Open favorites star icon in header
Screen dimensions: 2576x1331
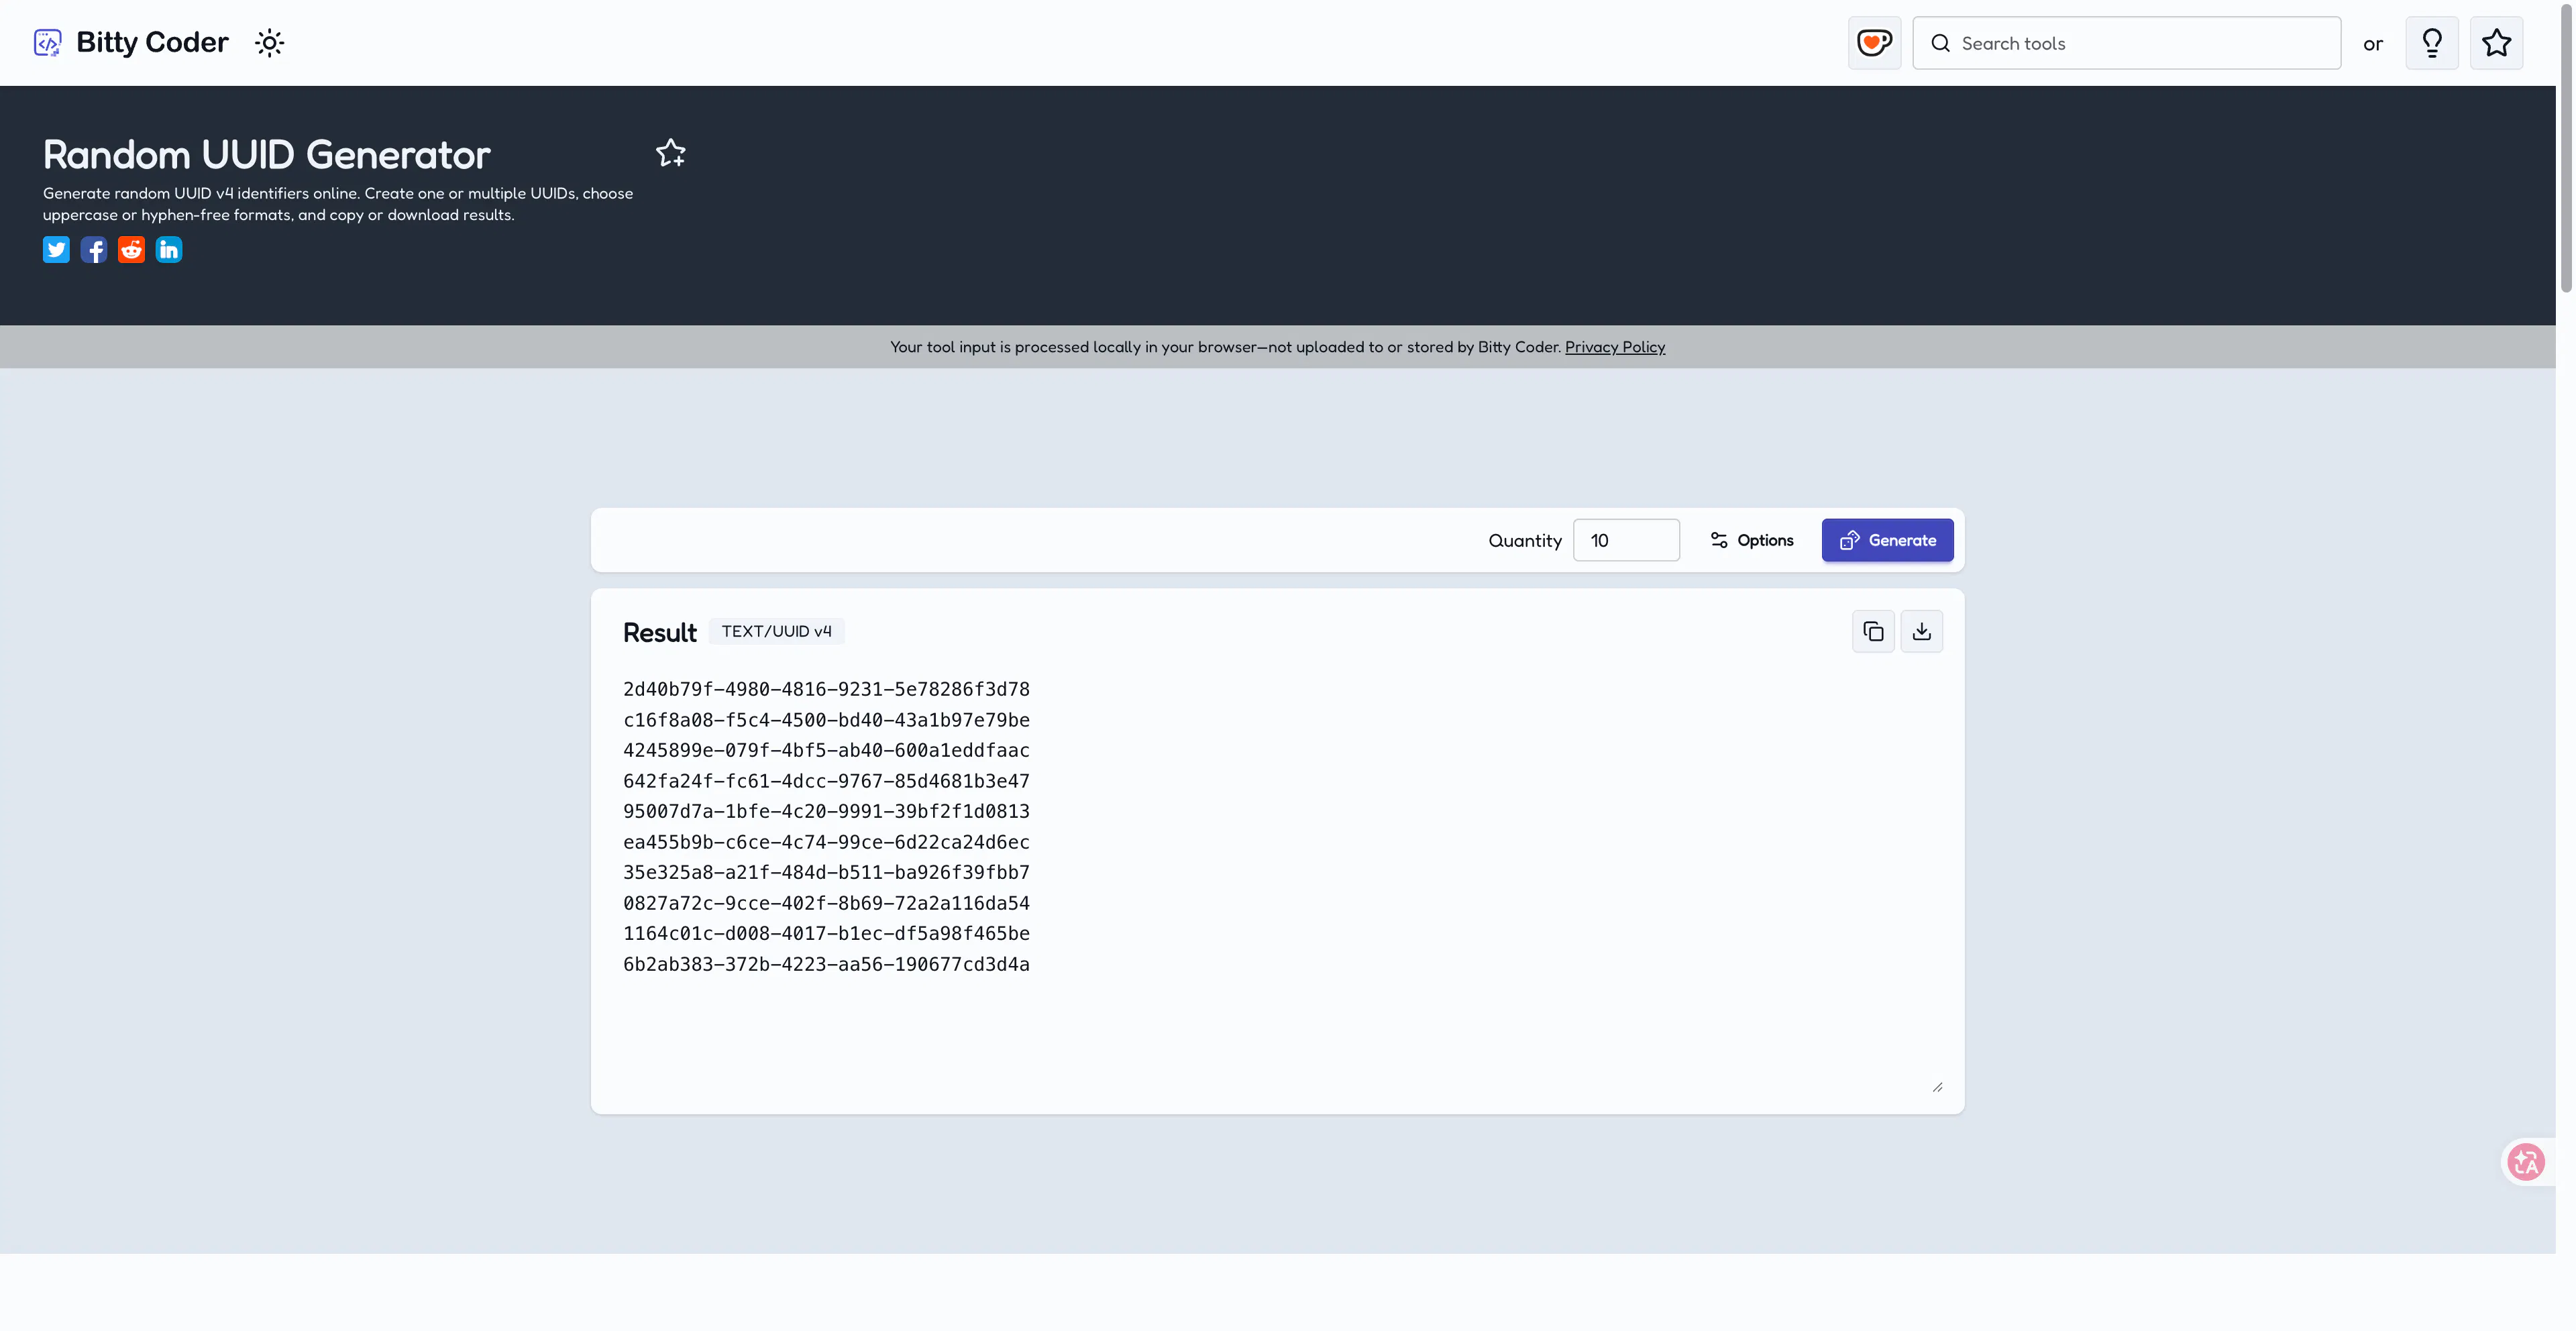(2497, 43)
